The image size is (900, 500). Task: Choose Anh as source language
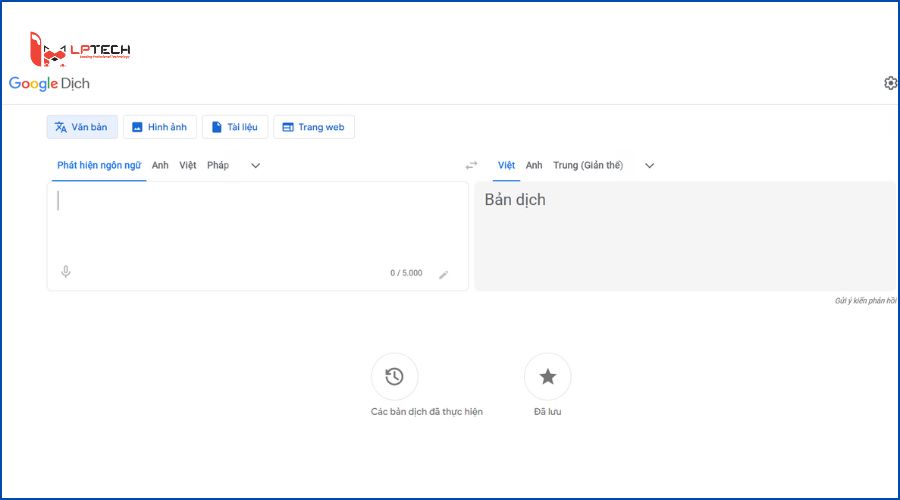tap(160, 165)
